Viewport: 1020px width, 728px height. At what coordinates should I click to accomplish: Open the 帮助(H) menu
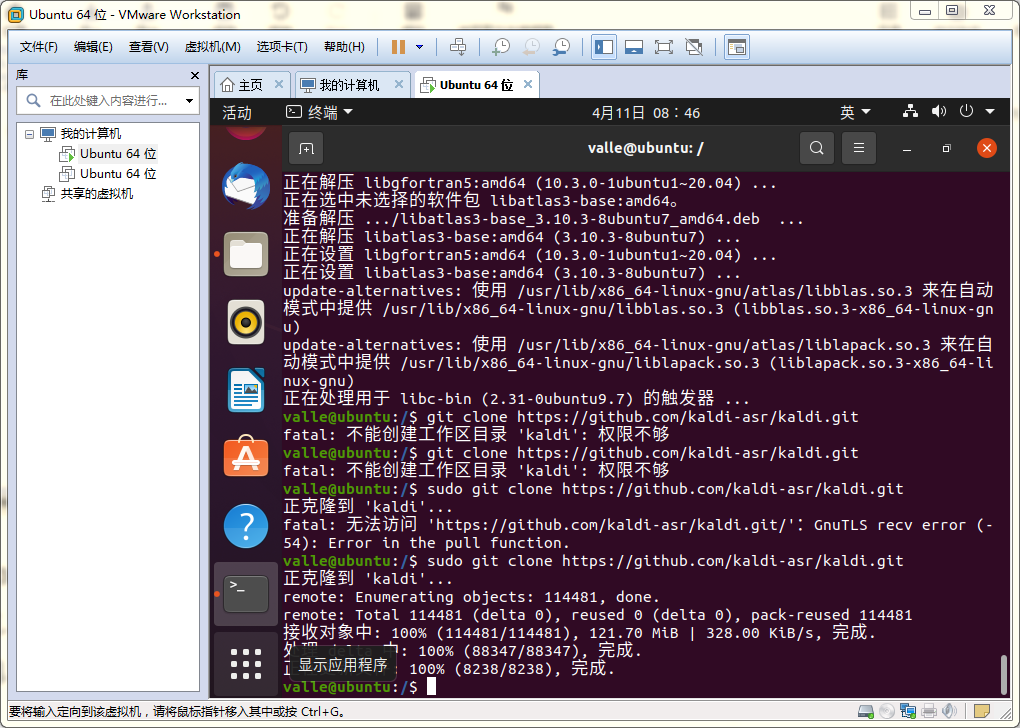click(x=344, y=47)
